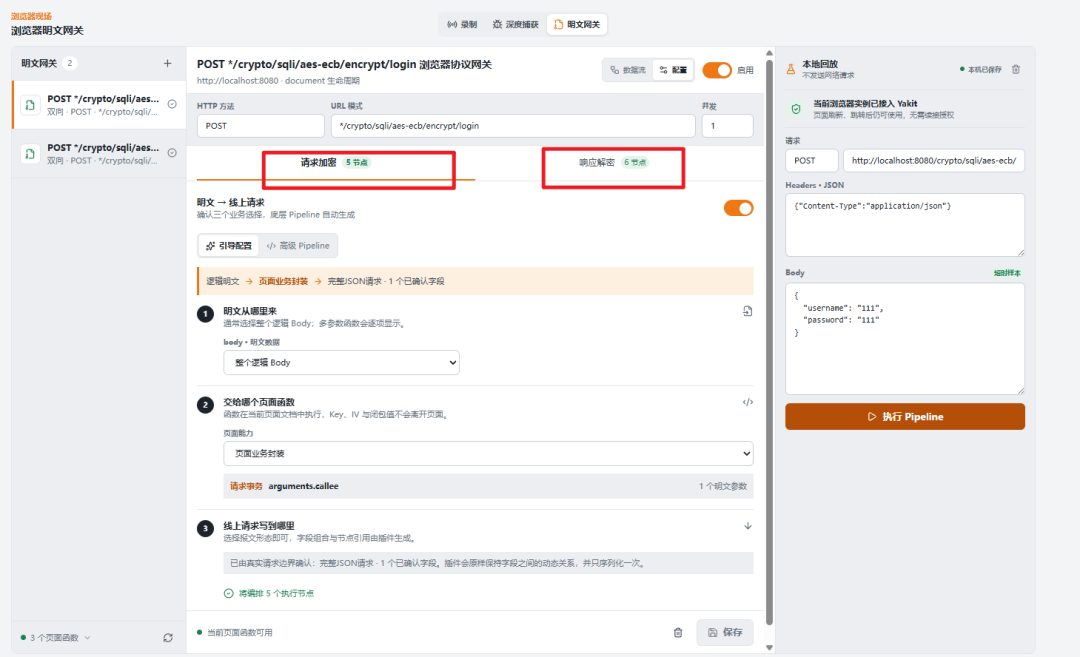
Task: Toggle the 明文 → 线上请求 switch
Action: tap(738, 208)
